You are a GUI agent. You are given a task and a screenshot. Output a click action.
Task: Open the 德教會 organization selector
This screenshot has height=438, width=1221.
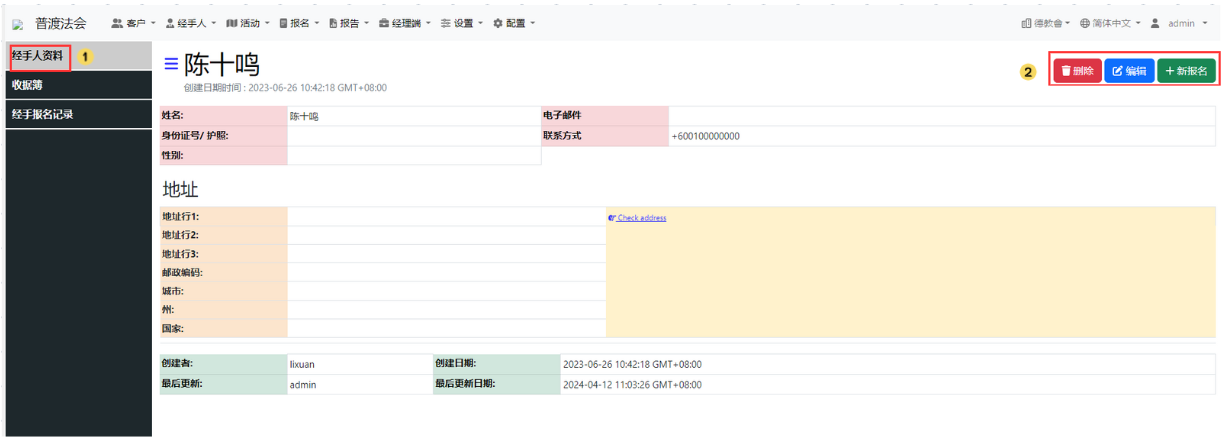[x=1045, y=23]
